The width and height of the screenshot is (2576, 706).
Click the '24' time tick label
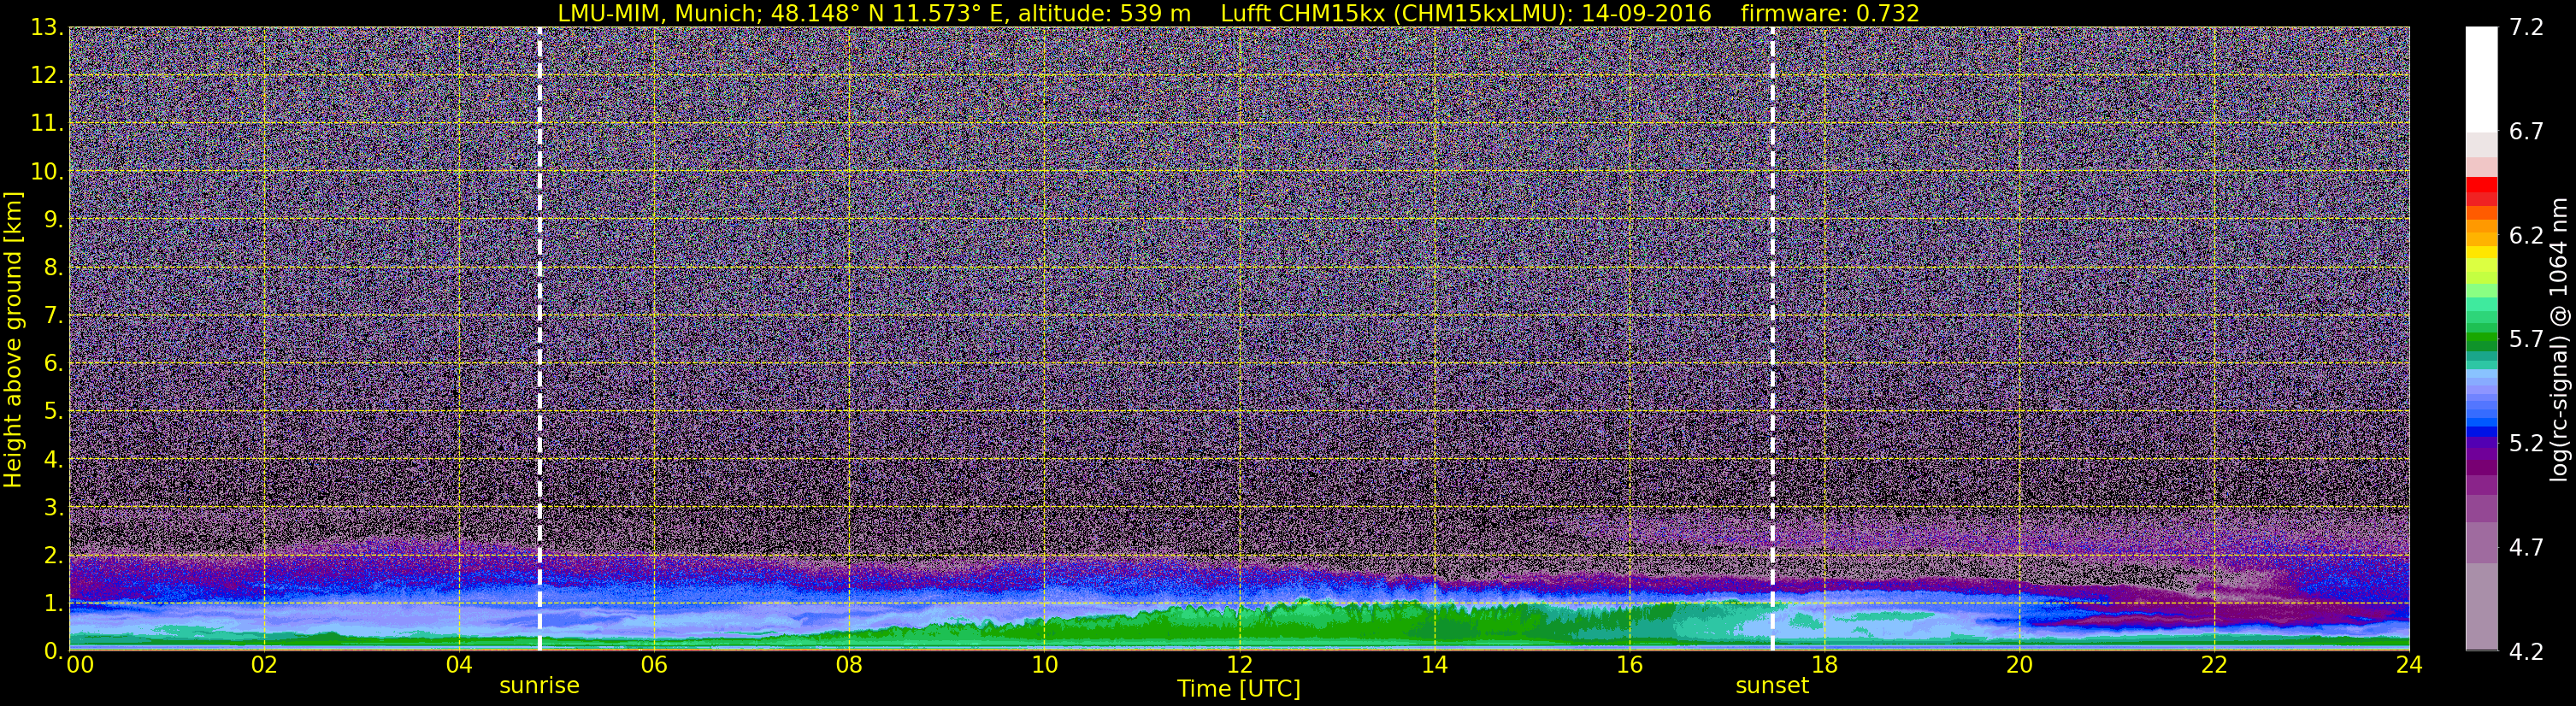point(2409,665)
